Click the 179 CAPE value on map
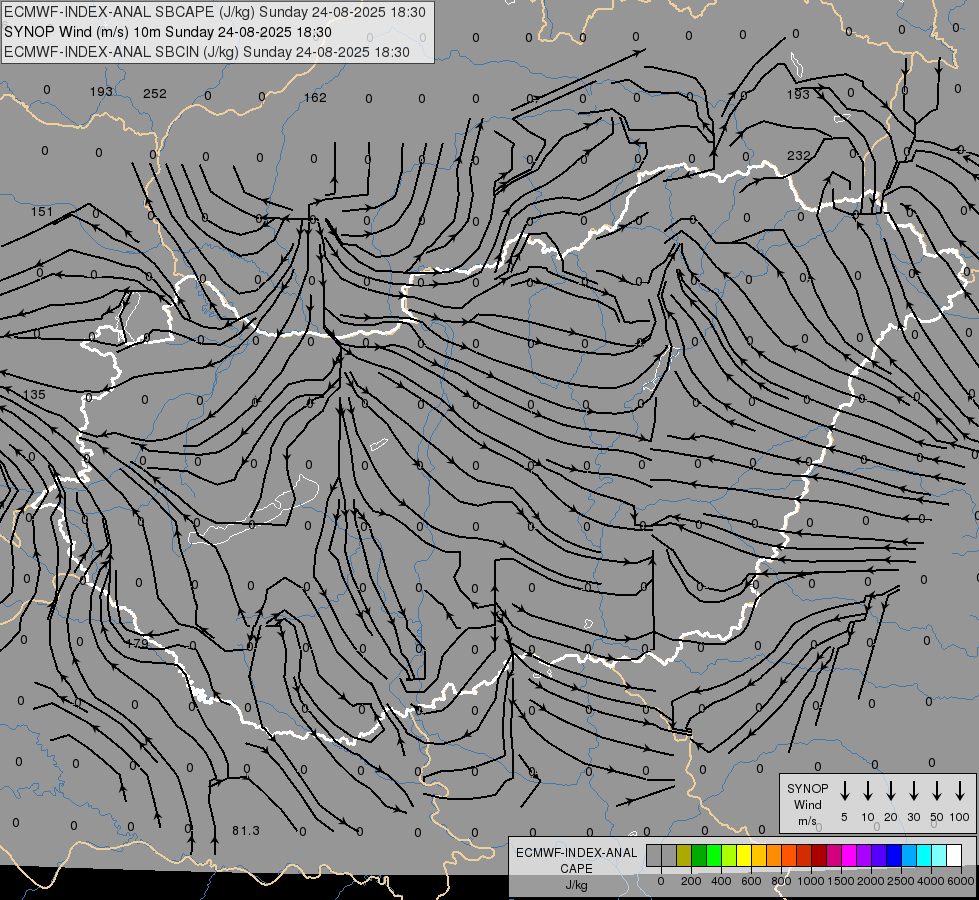Image resolution: width=979 pixels, height=900 pixels. [x=137, y=643]
